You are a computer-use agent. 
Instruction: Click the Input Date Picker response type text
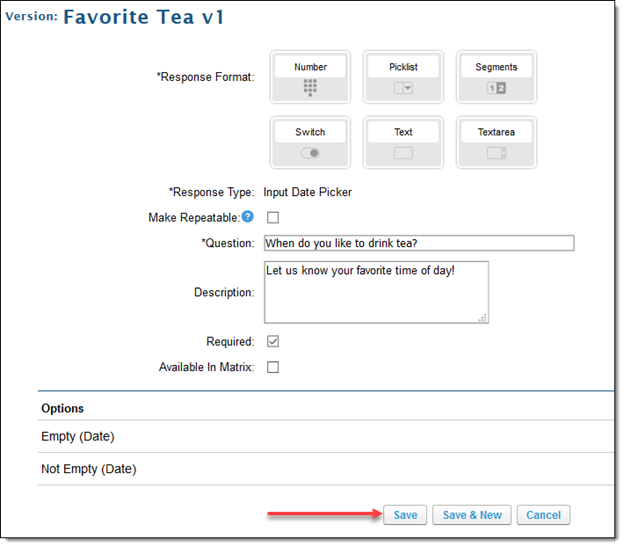pos(308,192)
